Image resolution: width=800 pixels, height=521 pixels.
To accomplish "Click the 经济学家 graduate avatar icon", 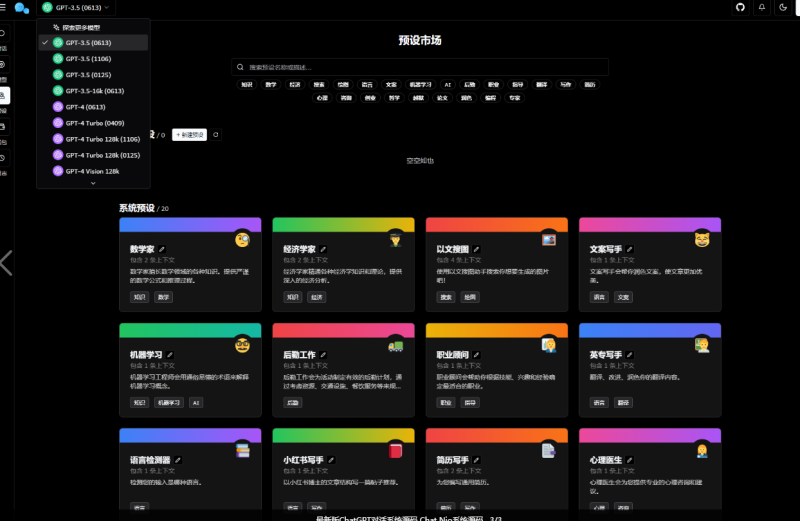I will (395, 239).
